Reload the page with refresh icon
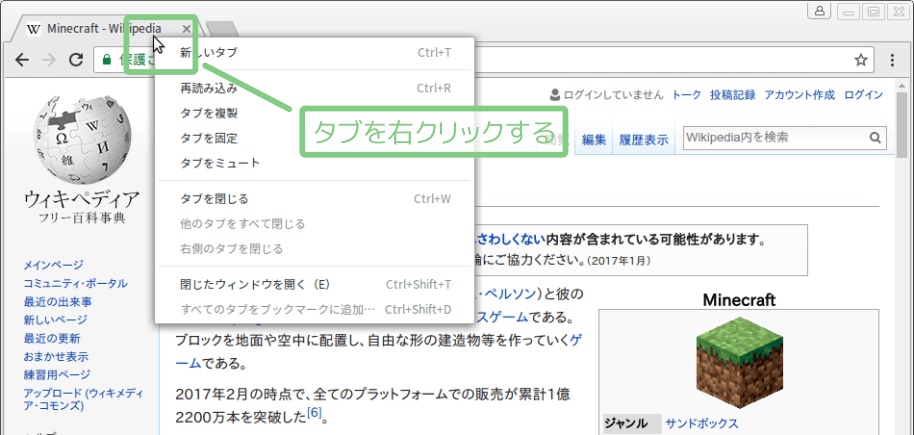 point(76,59)
